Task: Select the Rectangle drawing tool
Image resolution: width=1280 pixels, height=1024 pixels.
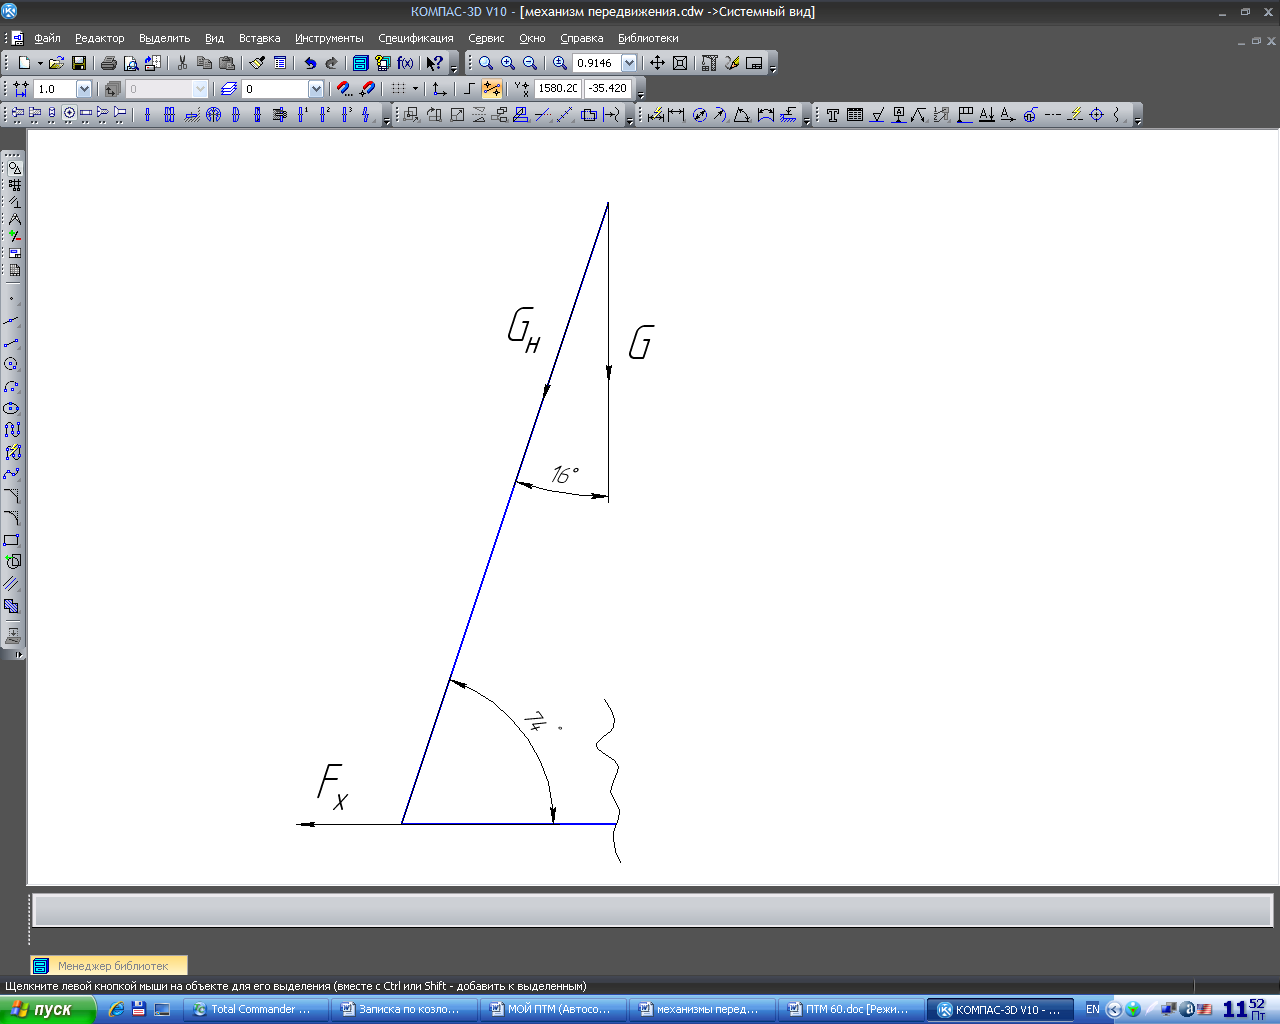Action: [x=12, y=540]
